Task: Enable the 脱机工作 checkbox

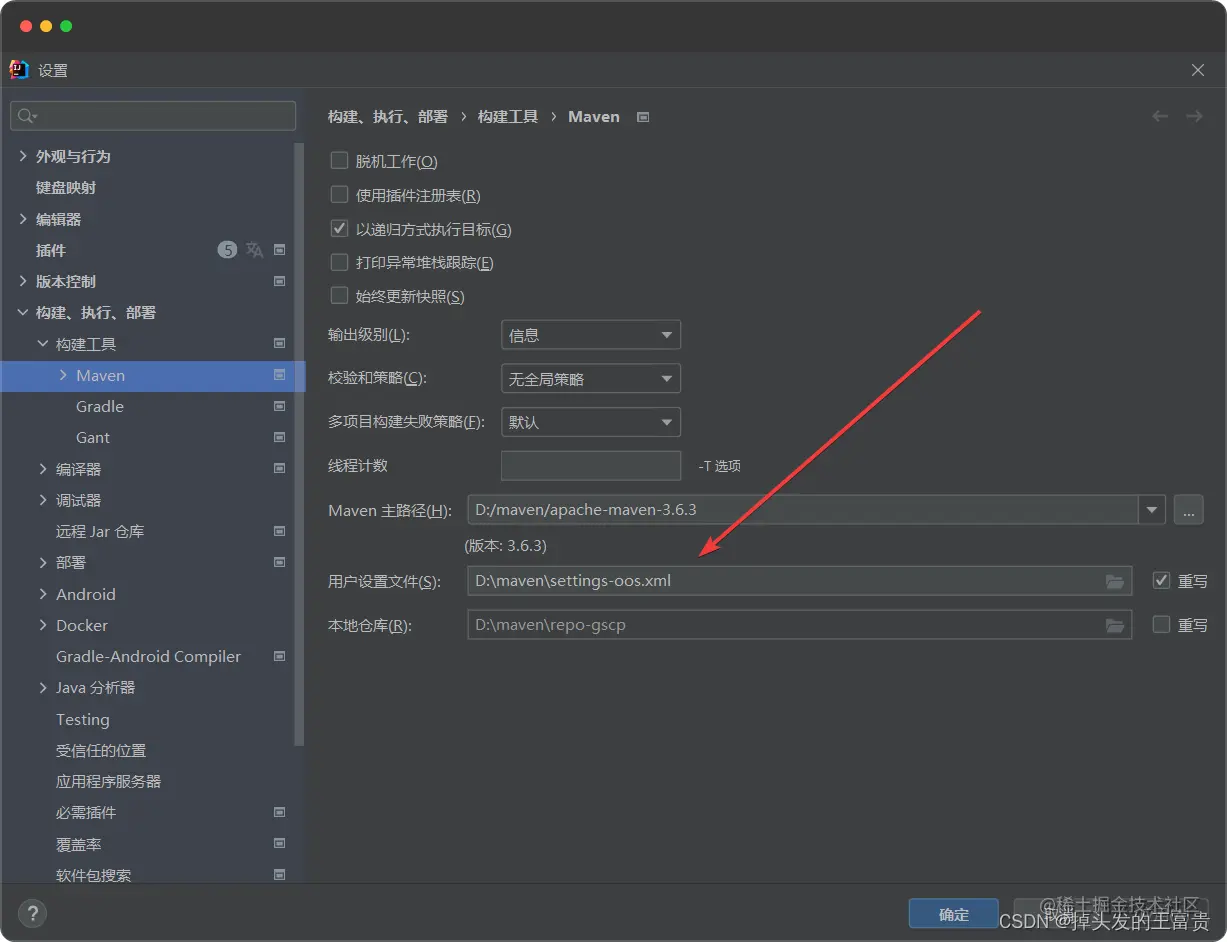Action: [x=339, y=161]
